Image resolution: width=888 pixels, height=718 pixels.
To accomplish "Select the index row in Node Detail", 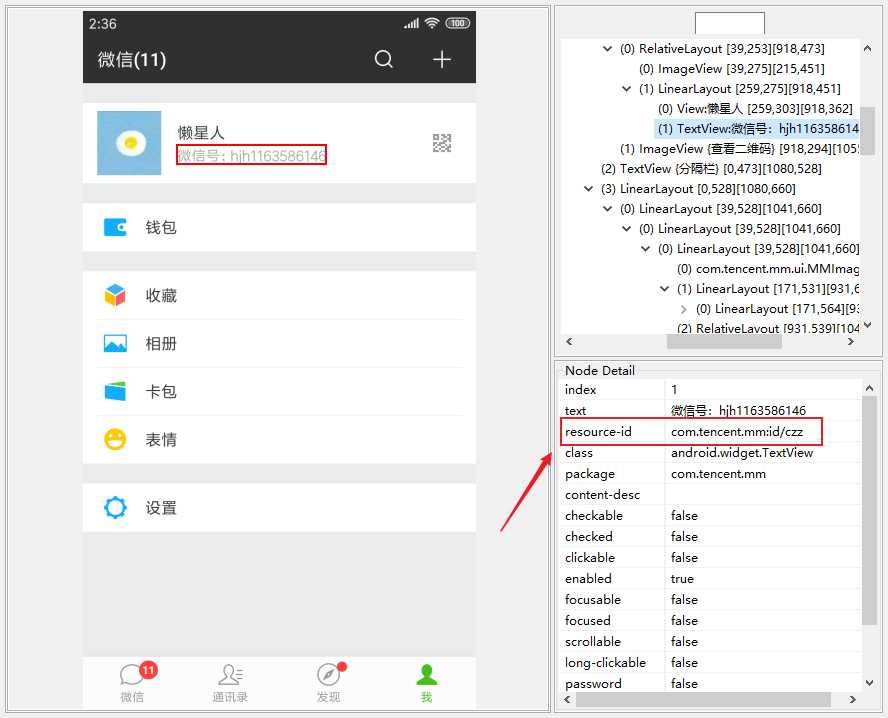I will [x=711, y=390].
